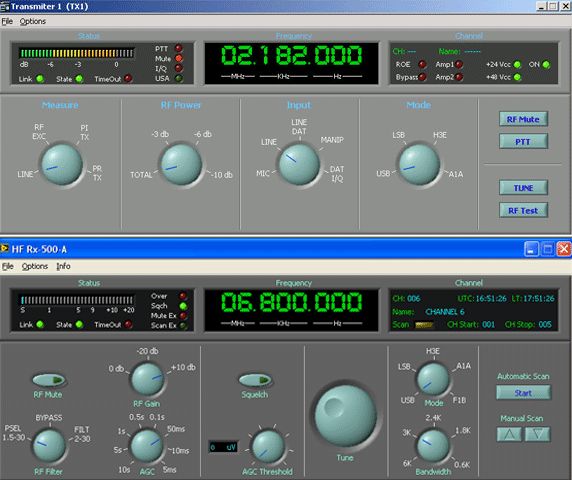The width and height of the screenshot is (572, 480).
Task: Click the TUNE button
Action: (523, 188)
